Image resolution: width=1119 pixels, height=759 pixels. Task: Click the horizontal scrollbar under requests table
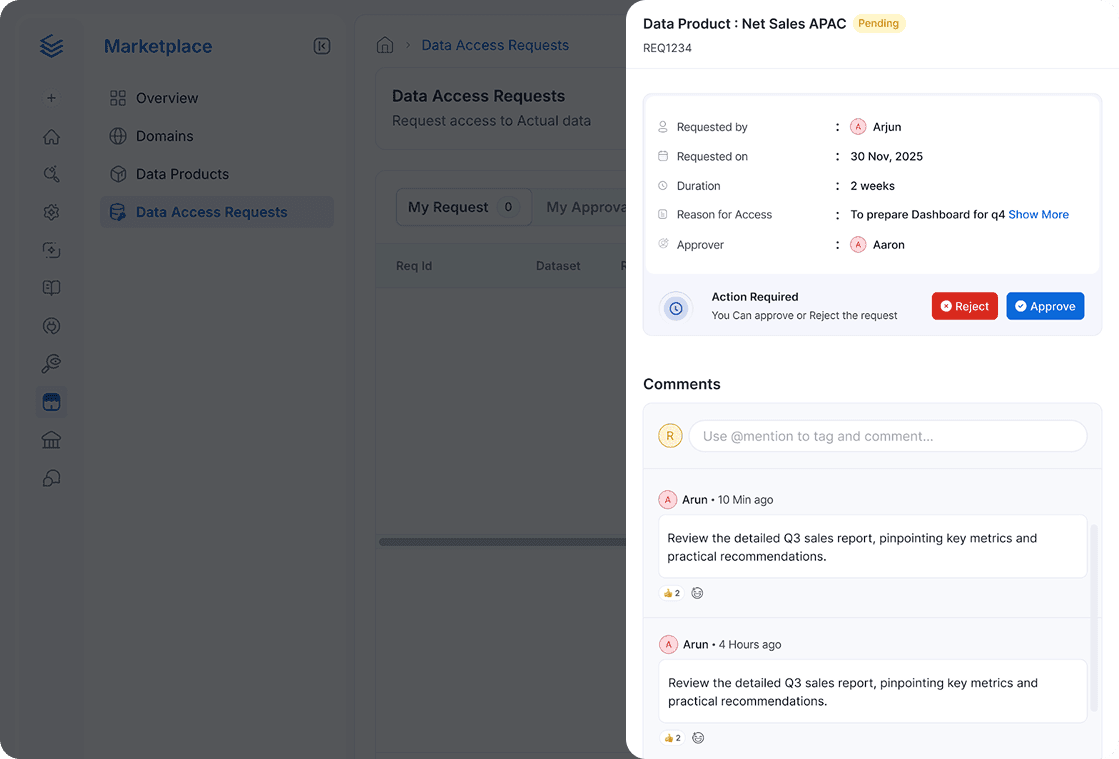pos(502,542)
